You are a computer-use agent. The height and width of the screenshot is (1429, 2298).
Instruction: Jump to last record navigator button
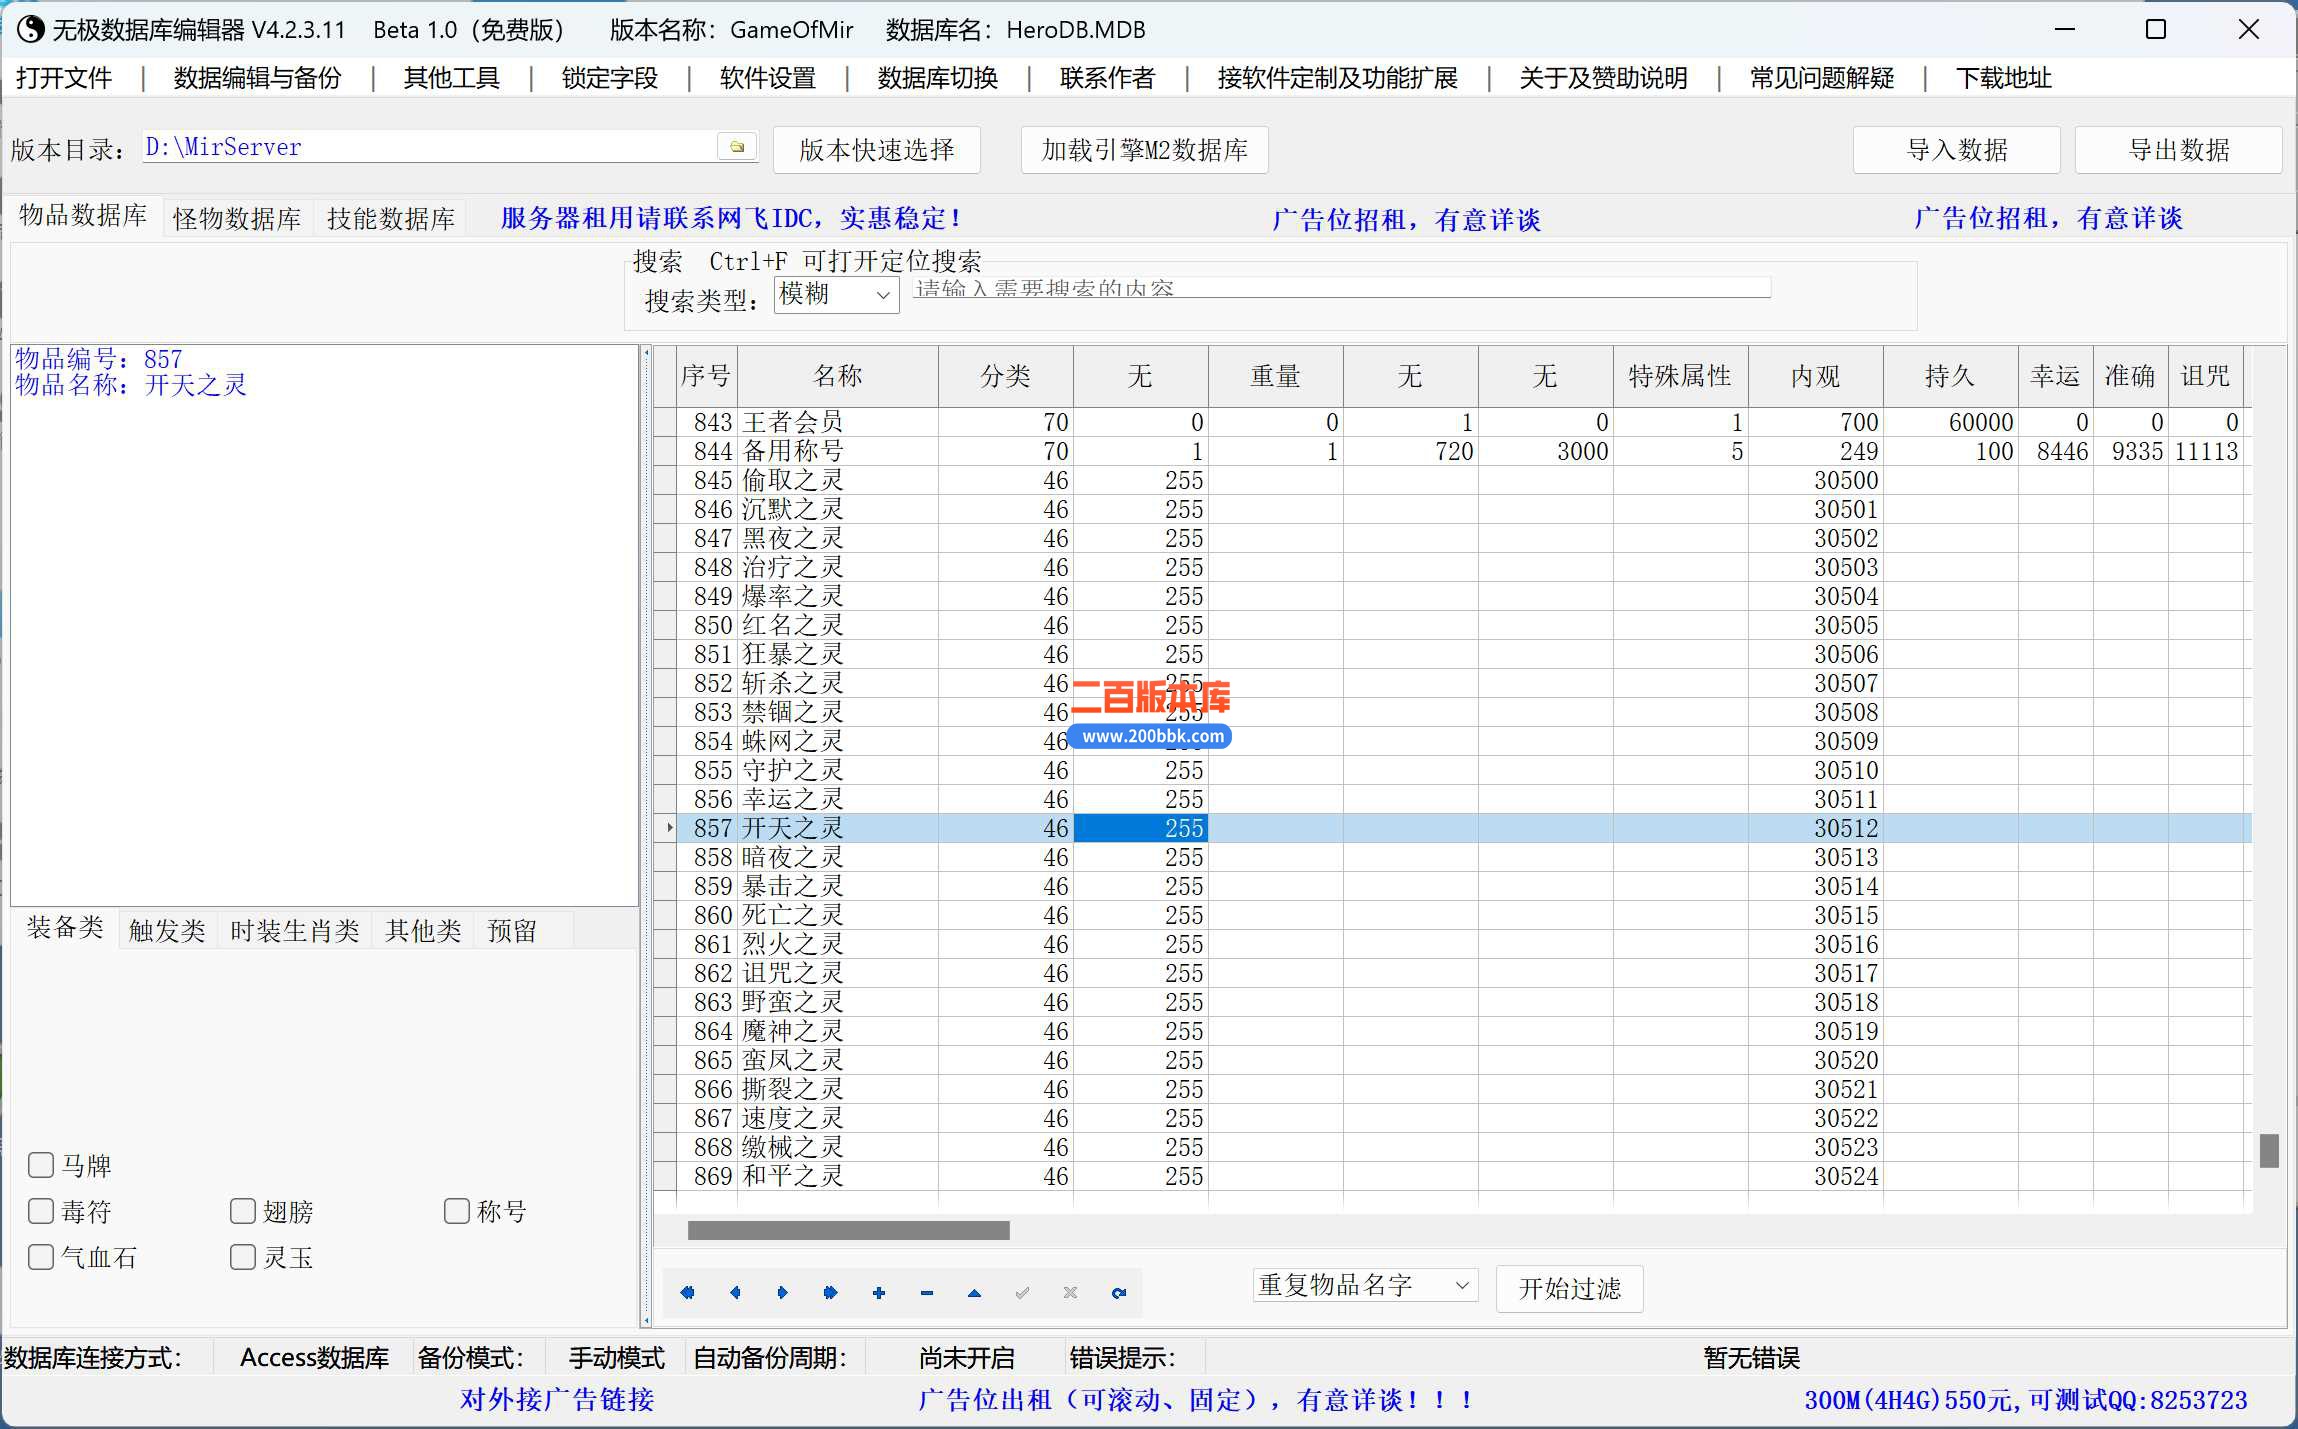coord(830,1293)
